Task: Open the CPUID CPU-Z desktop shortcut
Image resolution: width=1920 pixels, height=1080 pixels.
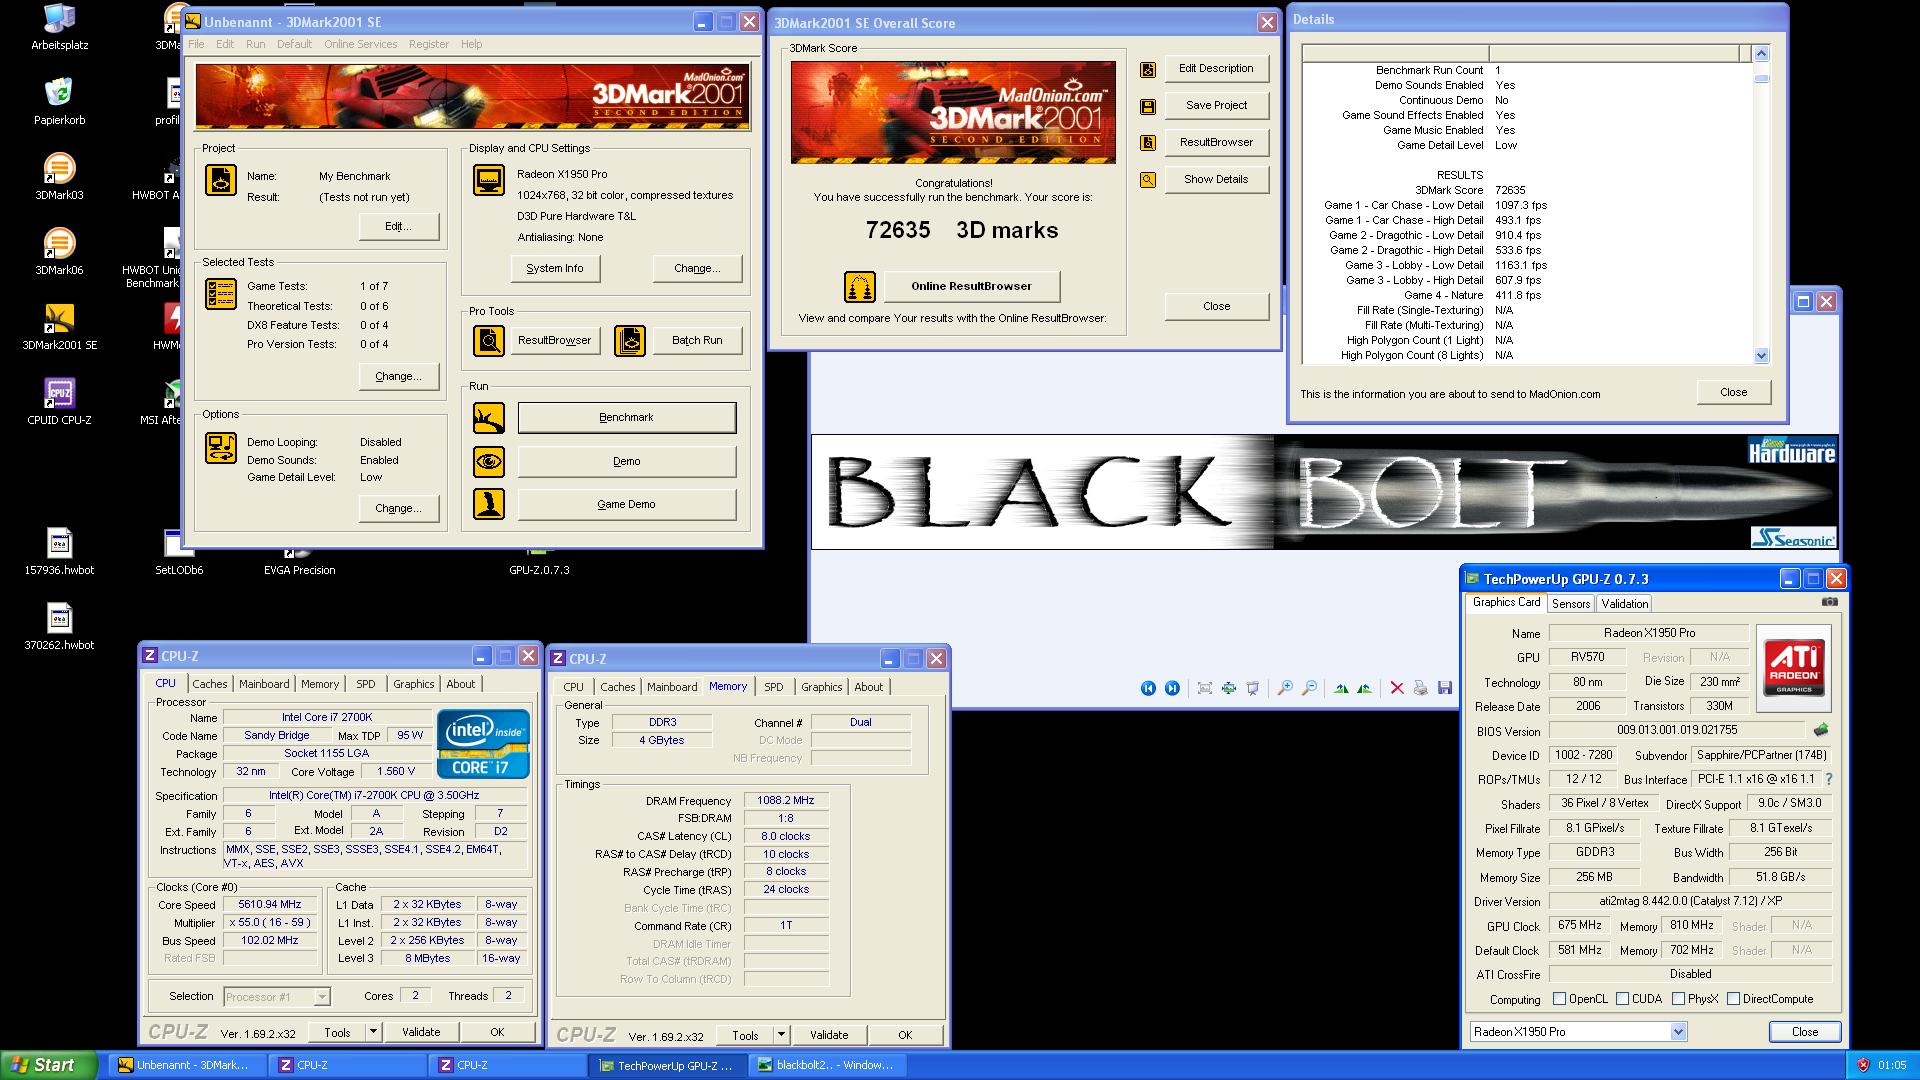Action: coord(59,401)
